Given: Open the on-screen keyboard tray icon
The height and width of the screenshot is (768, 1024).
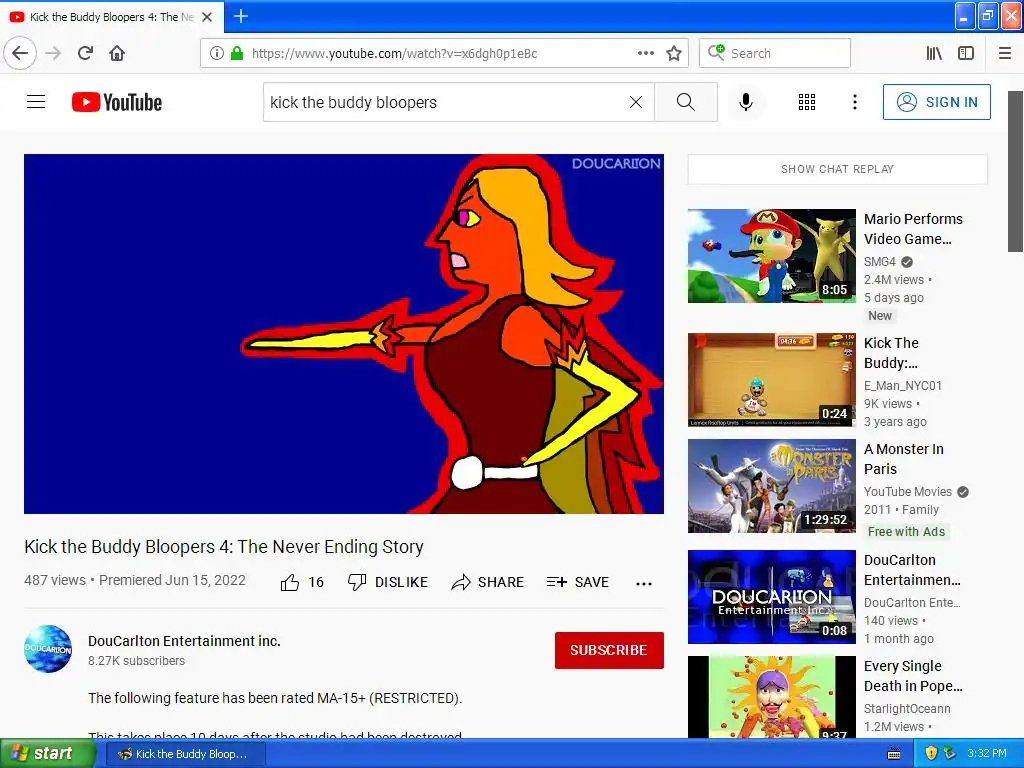Looking at the screenshot, I should click(x=894, y=754).
